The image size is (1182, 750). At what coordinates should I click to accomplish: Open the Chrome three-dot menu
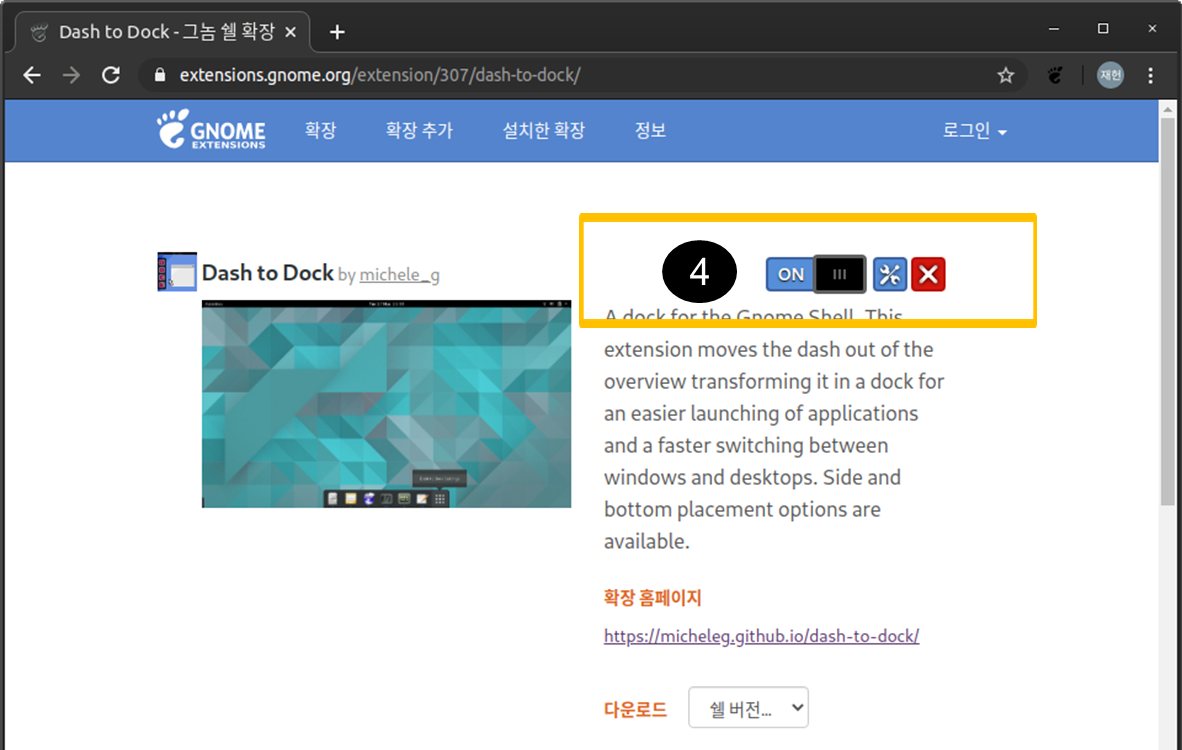(1150, 75)
